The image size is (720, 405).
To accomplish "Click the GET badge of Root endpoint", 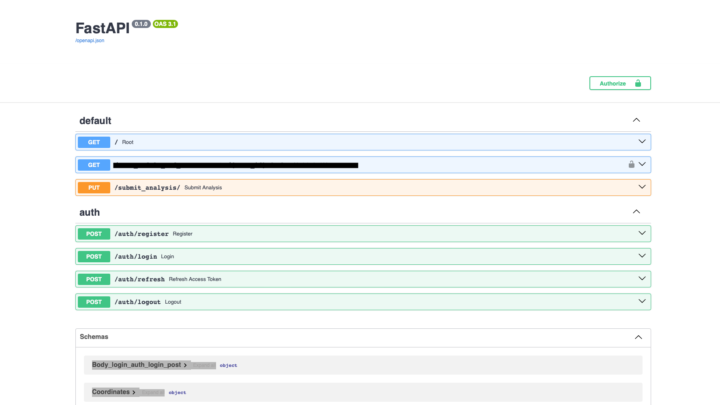I will (x=94, y=142).
